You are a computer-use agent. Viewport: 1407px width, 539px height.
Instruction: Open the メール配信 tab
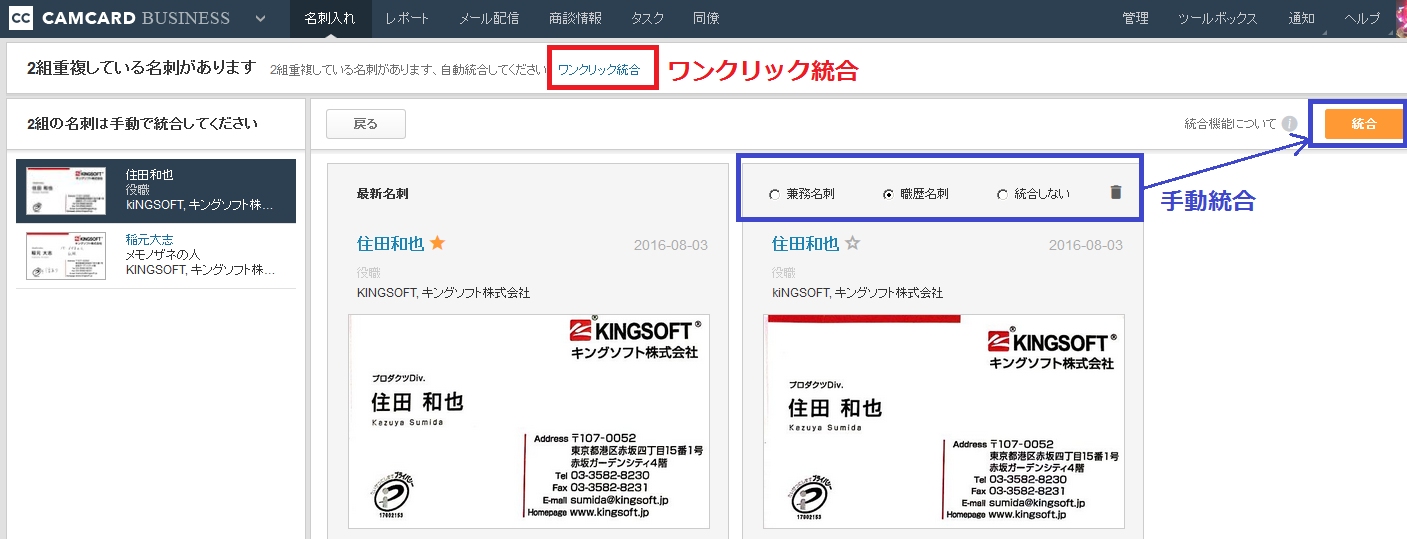tap(489, 18)
